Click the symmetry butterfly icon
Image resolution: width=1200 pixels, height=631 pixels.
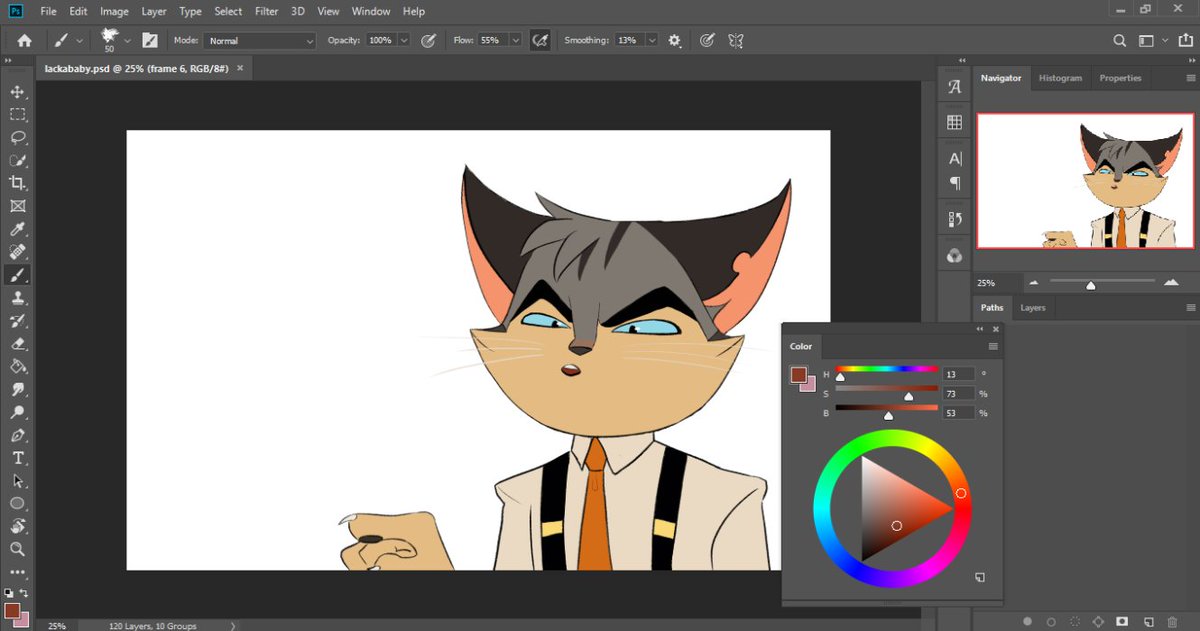click(736, 41)
